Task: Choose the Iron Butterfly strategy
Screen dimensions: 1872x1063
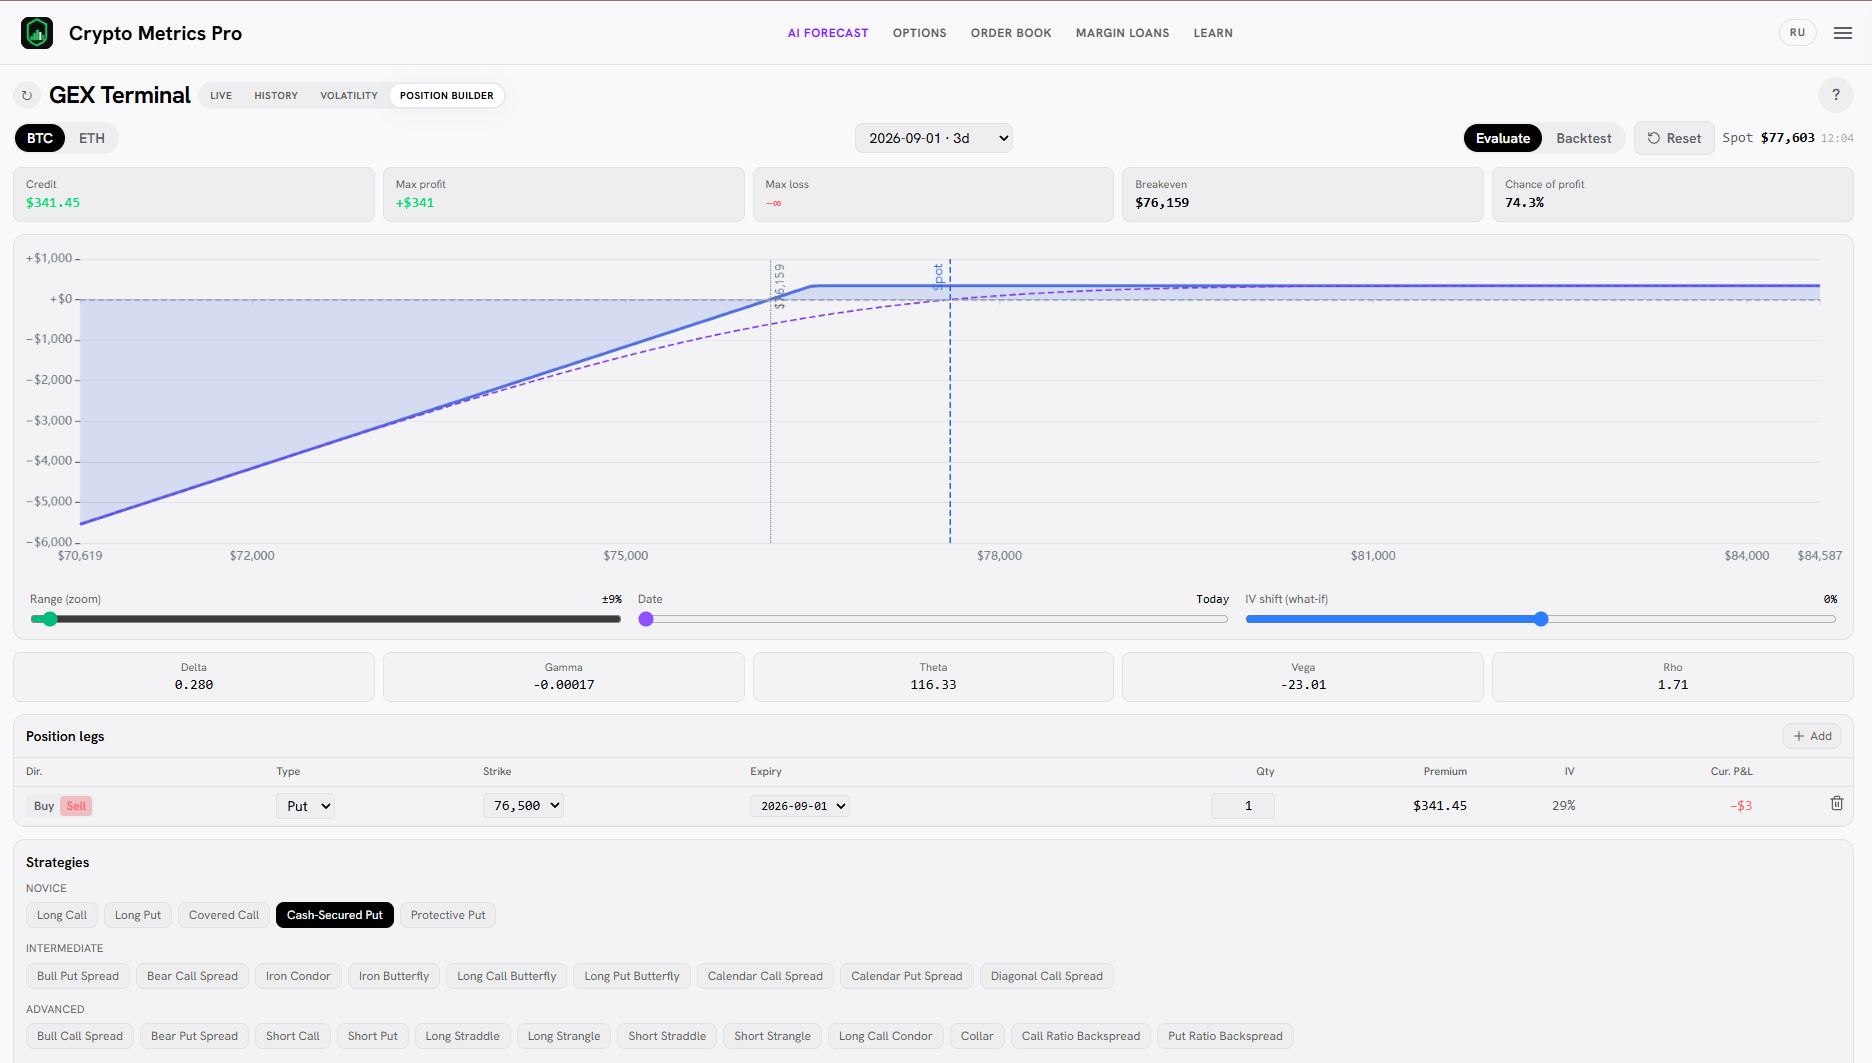Action: pyautogui.click(x=394, y=976)
